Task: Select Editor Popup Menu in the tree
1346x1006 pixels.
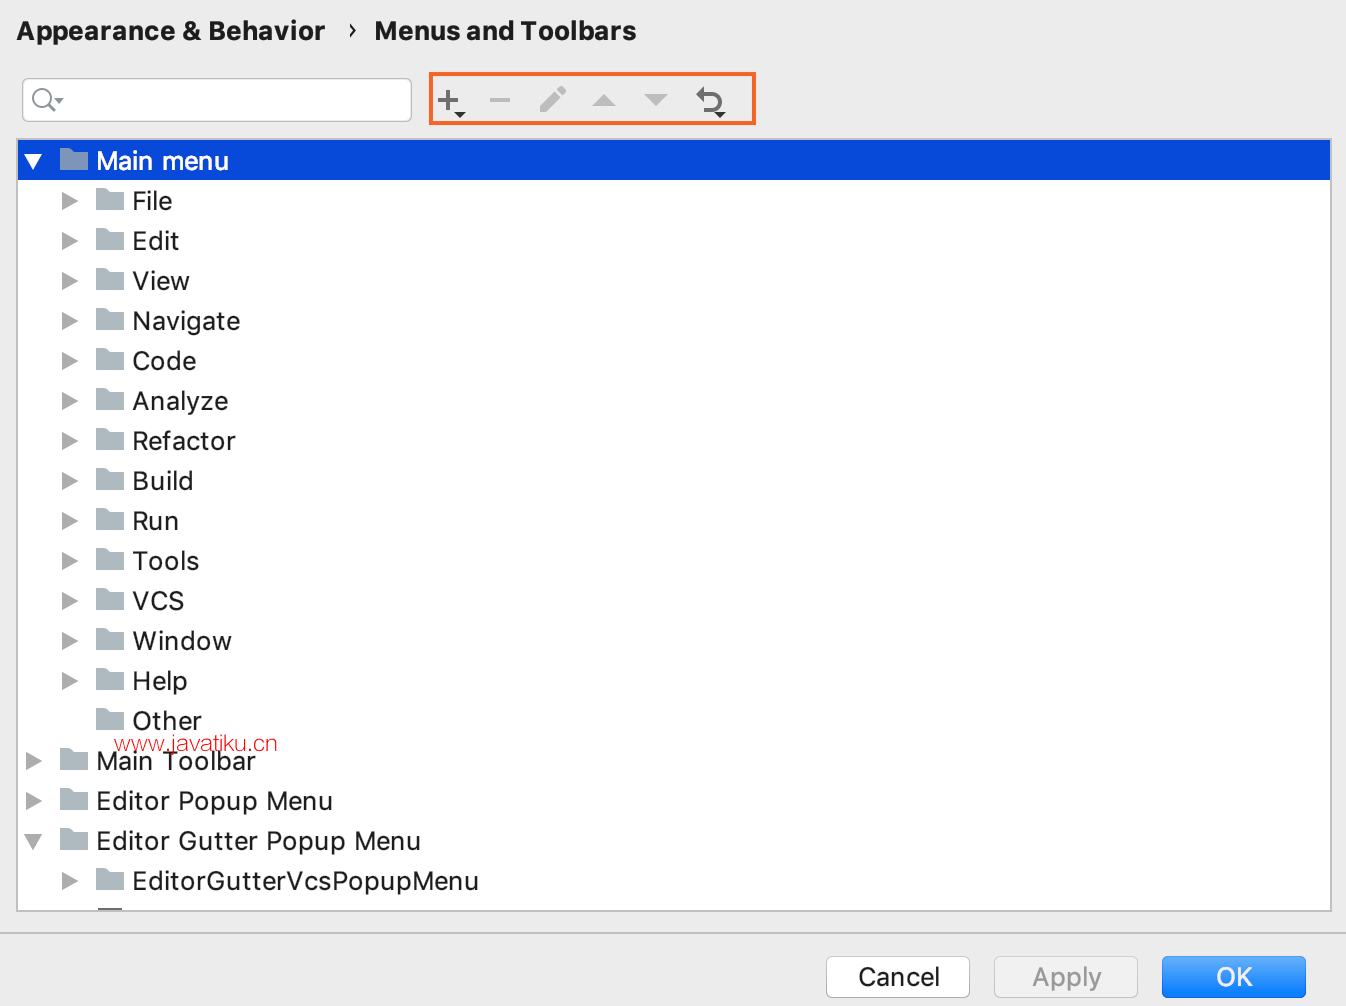Action: [x=214, y=801]
